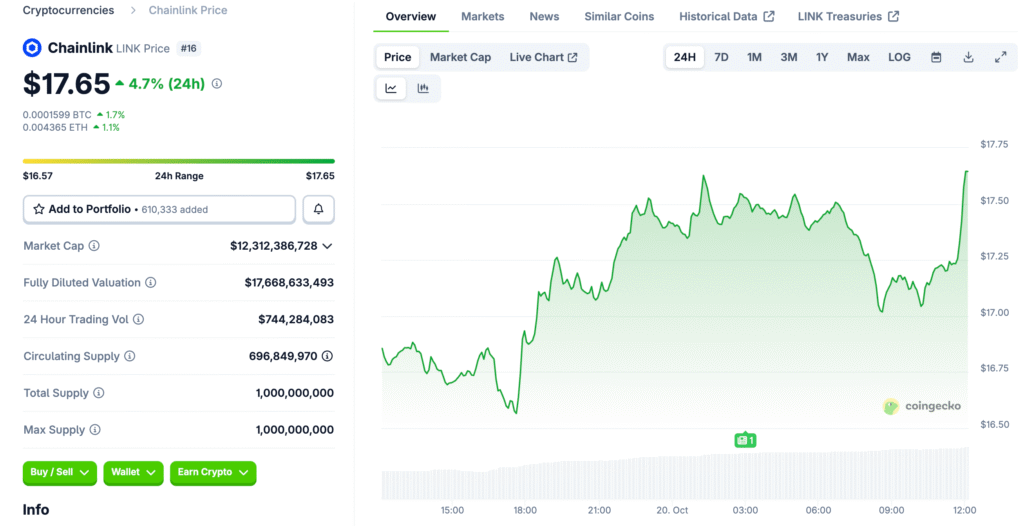Add to Portfolio button
Image resolution: width=1024 pixels, height=526 pixels.
(x=159, y=209)
